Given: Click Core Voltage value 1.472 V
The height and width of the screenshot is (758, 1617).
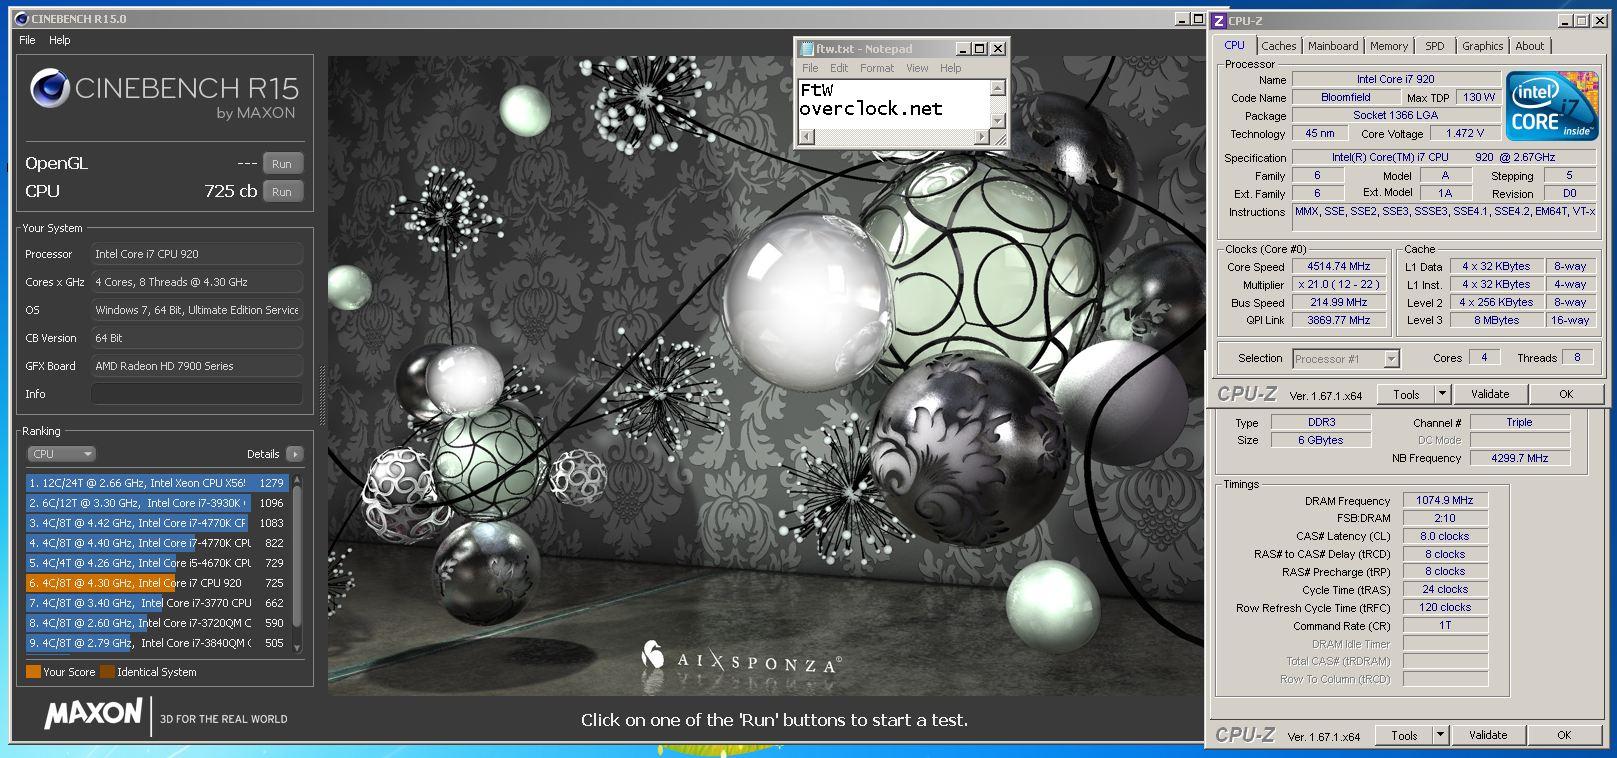Looking at the screenshot, I should coord(1465,133).
